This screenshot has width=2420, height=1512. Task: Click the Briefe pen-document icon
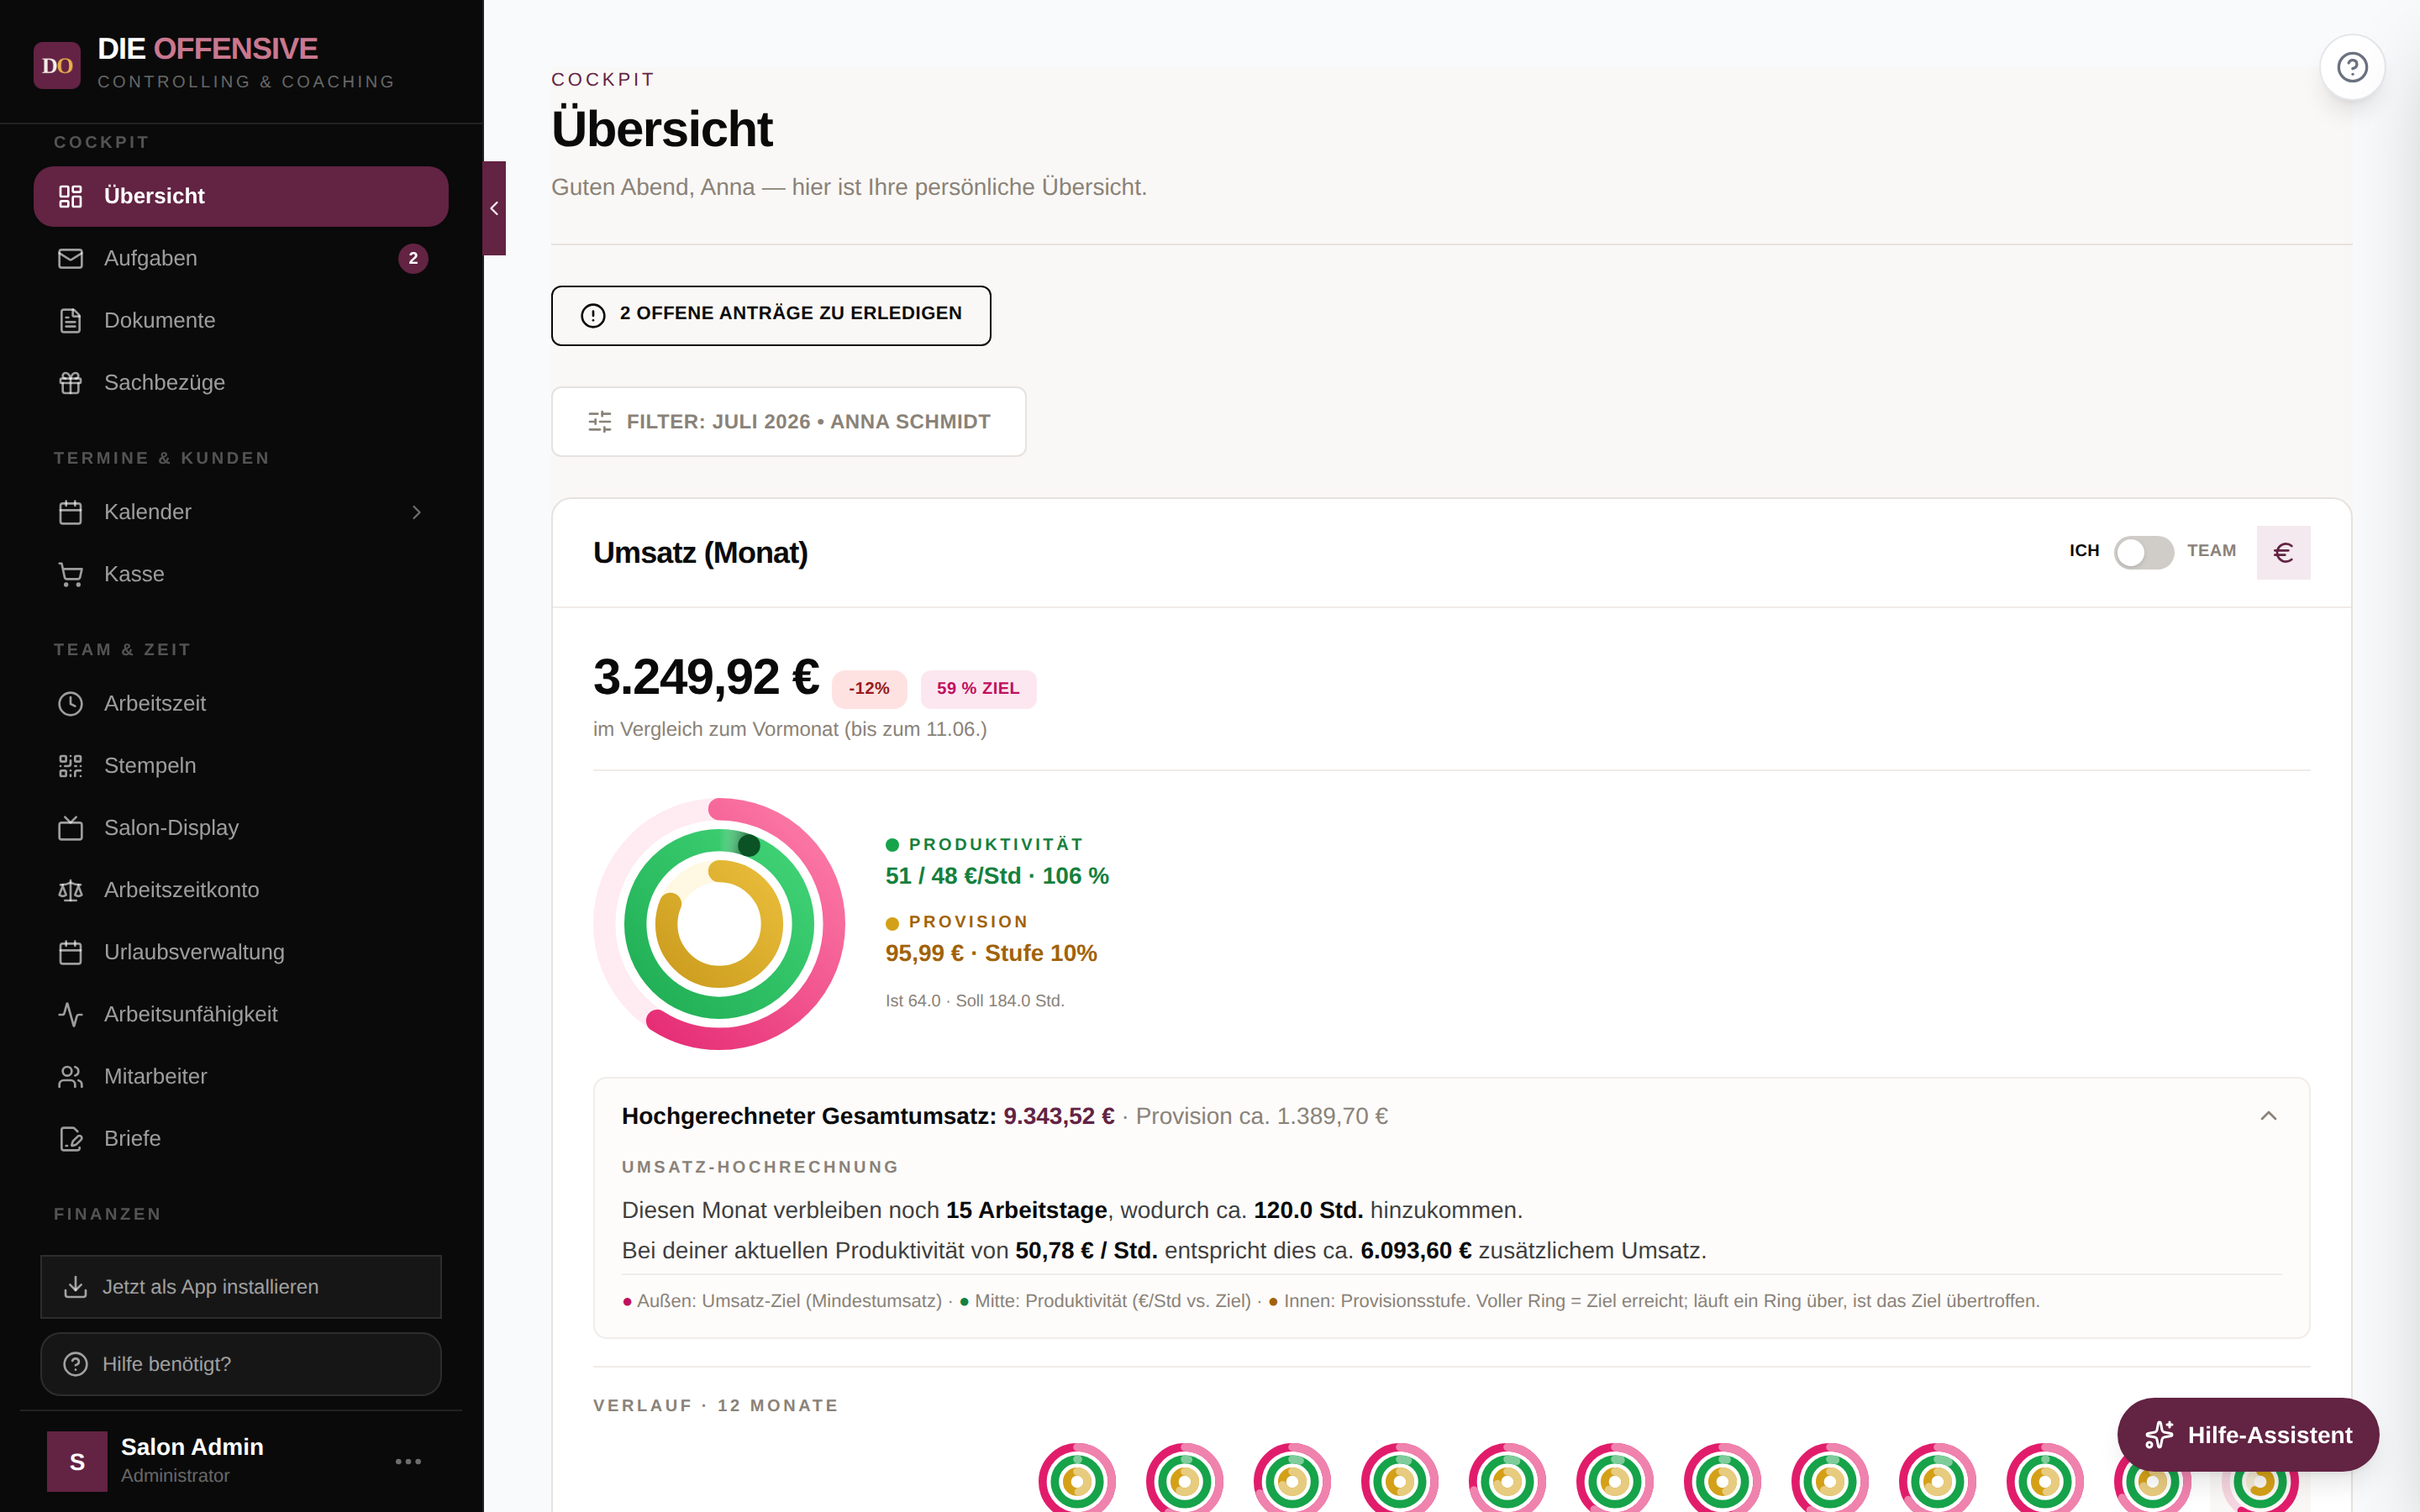pos(70,1138)
